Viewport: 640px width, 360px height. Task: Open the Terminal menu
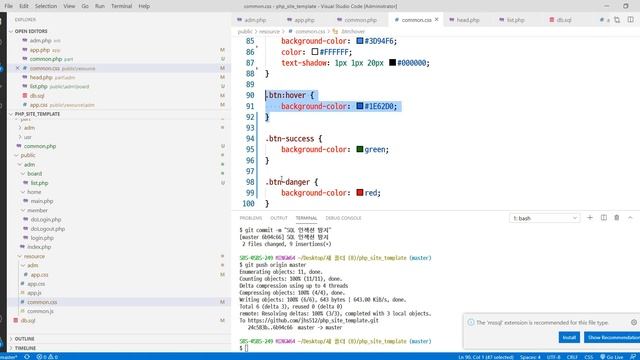click(x=122, y=6)
